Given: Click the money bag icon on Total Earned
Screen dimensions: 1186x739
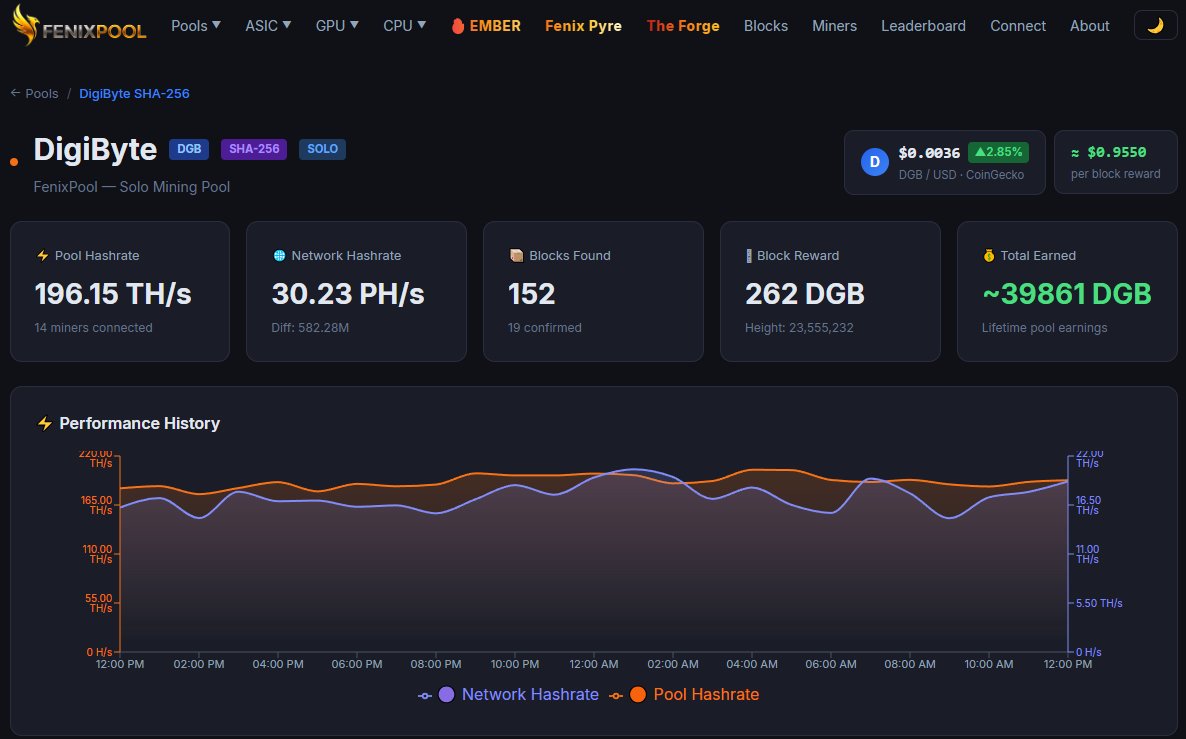Looking at the screenshot, I should click(x=989, y=256).
